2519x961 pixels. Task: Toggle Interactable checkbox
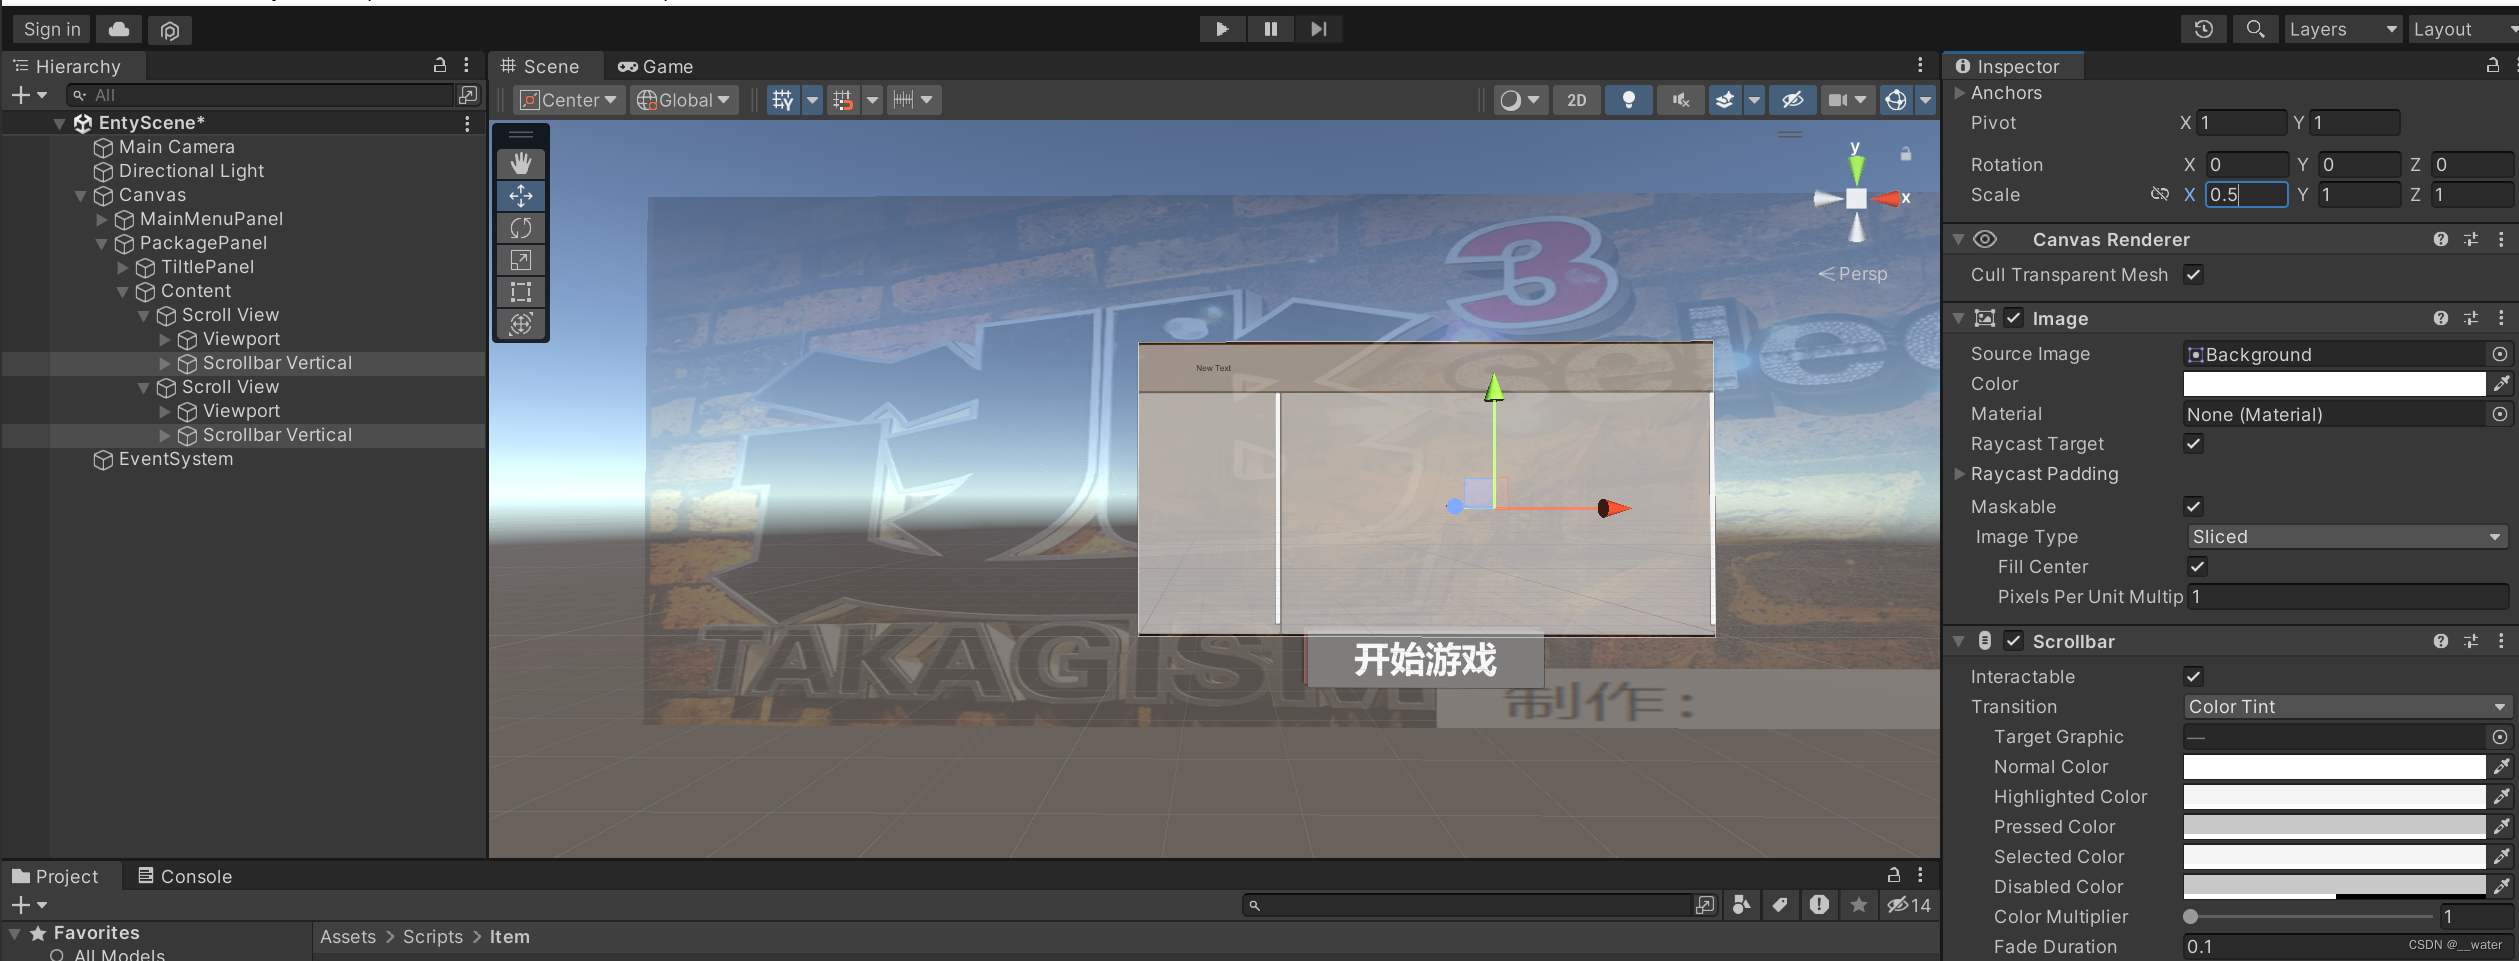click(x=2193, y=676)
